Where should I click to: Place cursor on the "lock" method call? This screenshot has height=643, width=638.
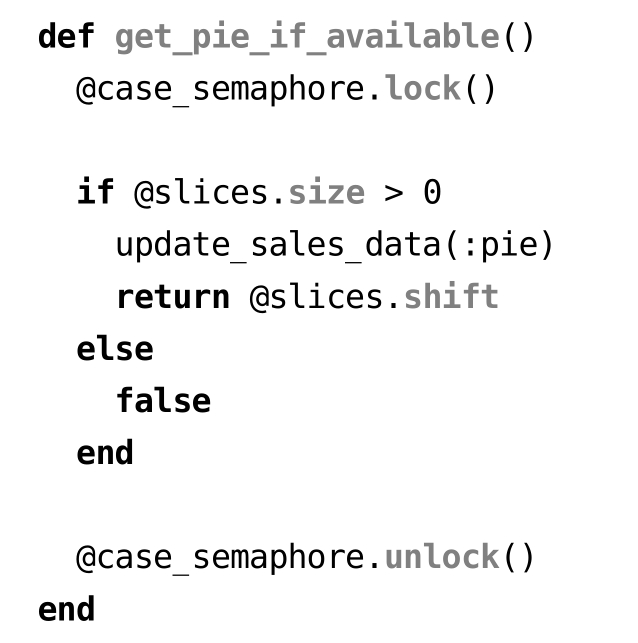[422, 90]
